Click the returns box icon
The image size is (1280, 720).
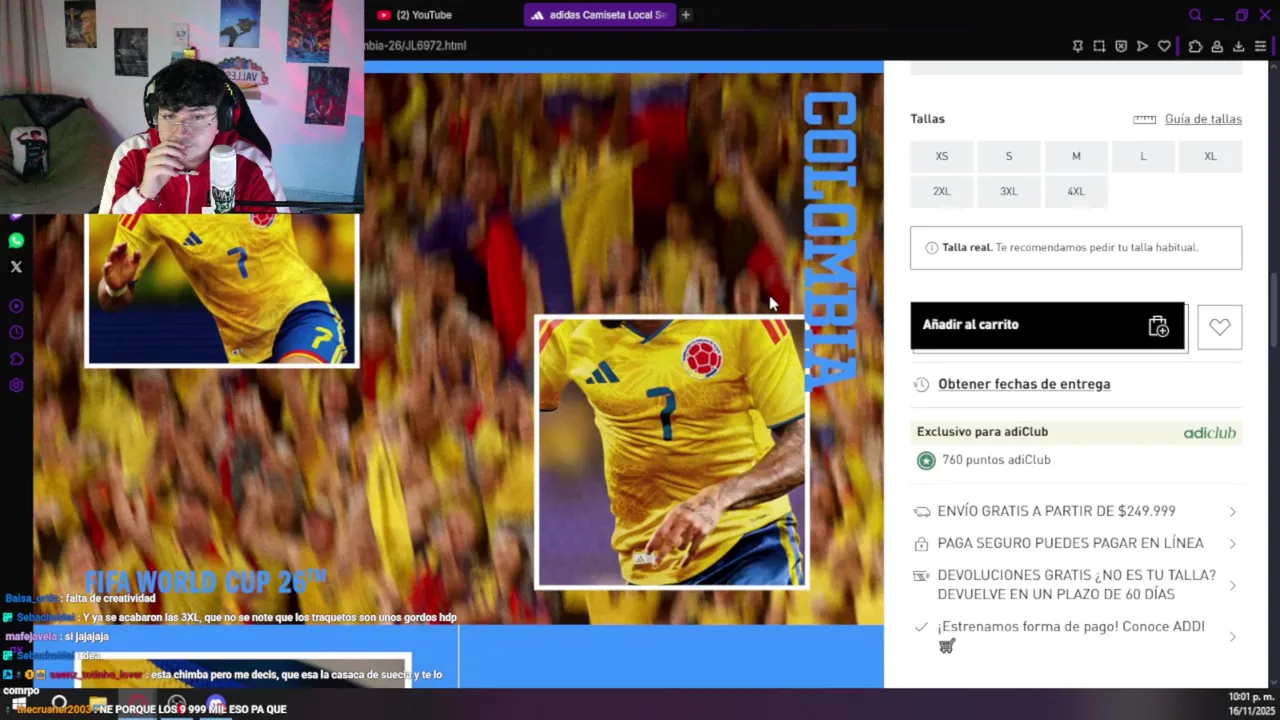921,576
